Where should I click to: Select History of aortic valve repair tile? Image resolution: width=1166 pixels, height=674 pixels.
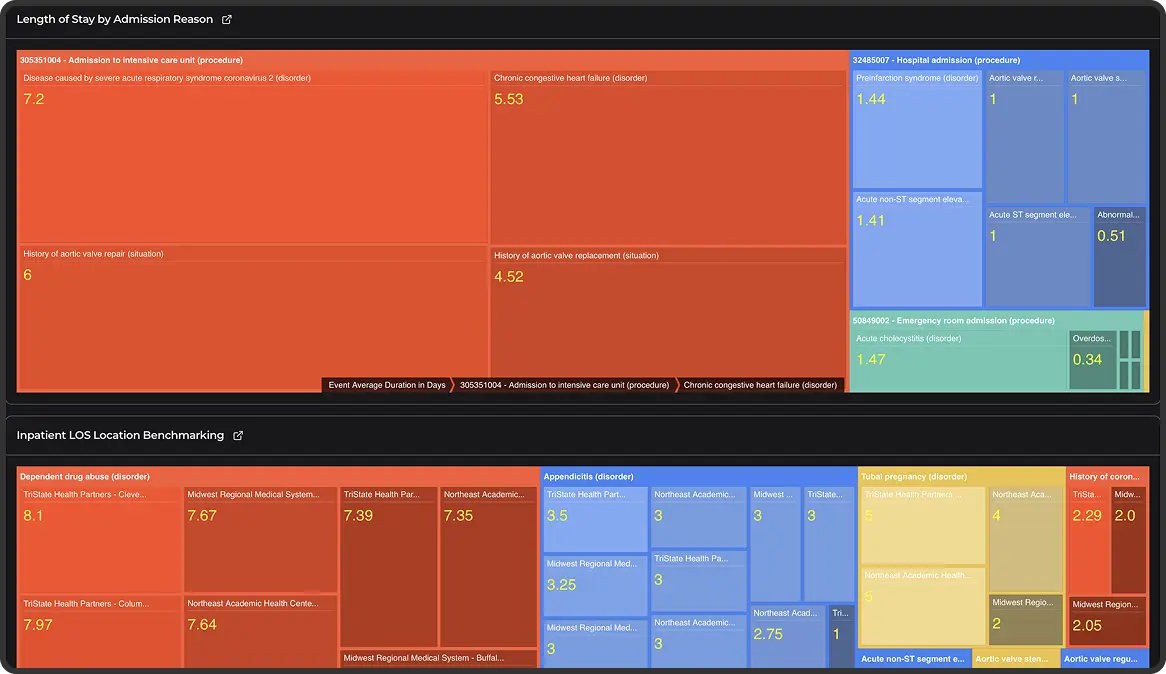click(x=251, y=320)
